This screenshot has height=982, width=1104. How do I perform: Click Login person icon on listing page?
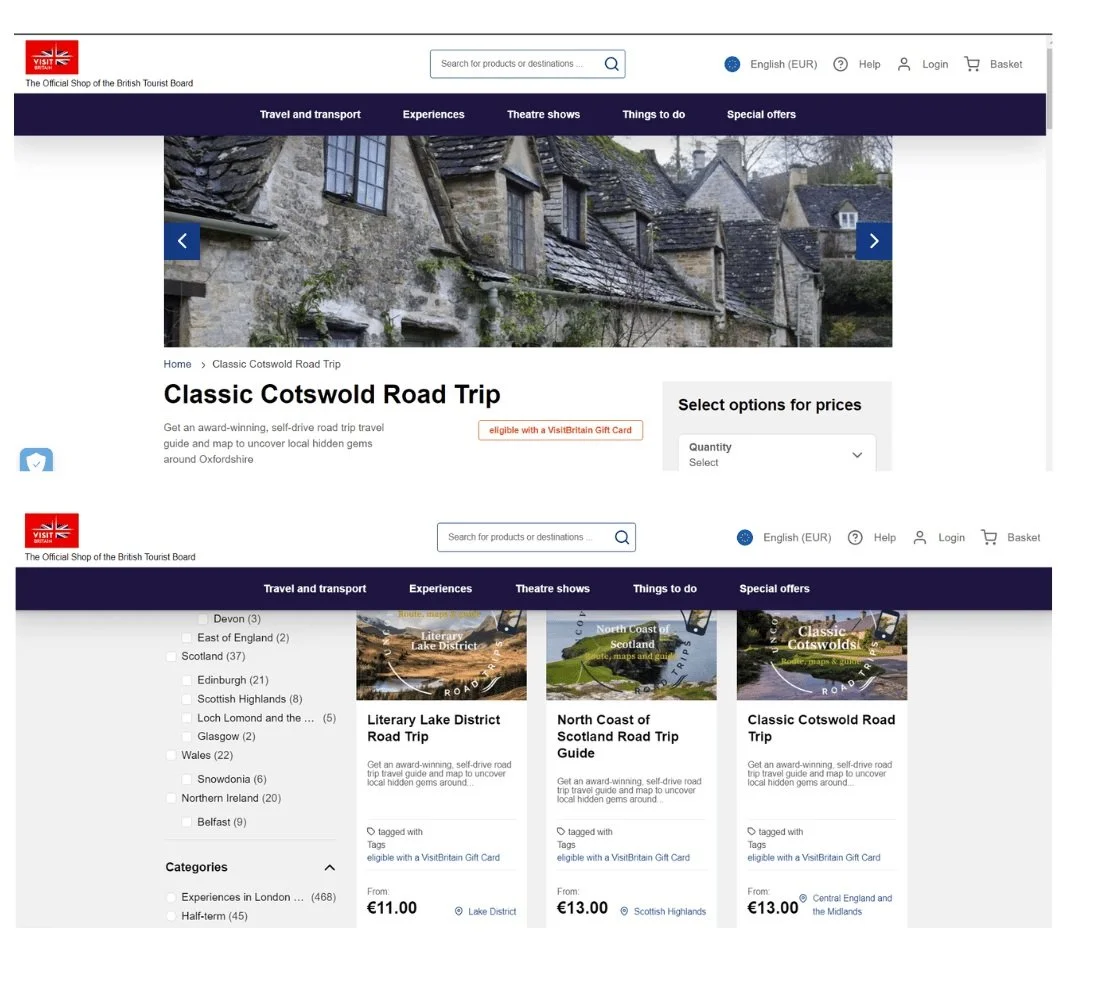[x=920, y=537]
